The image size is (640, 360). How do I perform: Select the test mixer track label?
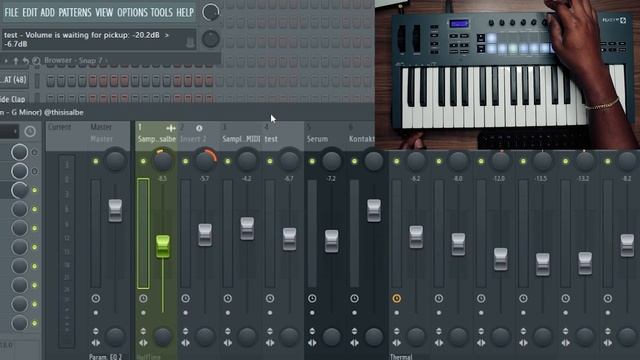tap(271, 139)
